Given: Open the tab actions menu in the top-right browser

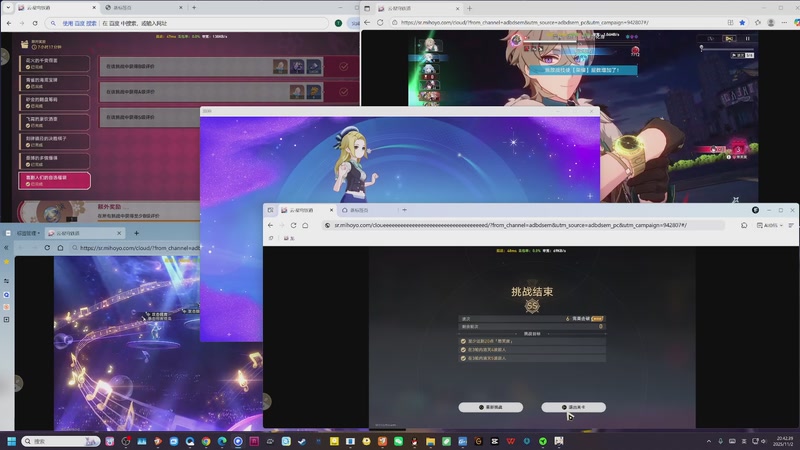Looking at the screenshot, I should pos(367,8).
